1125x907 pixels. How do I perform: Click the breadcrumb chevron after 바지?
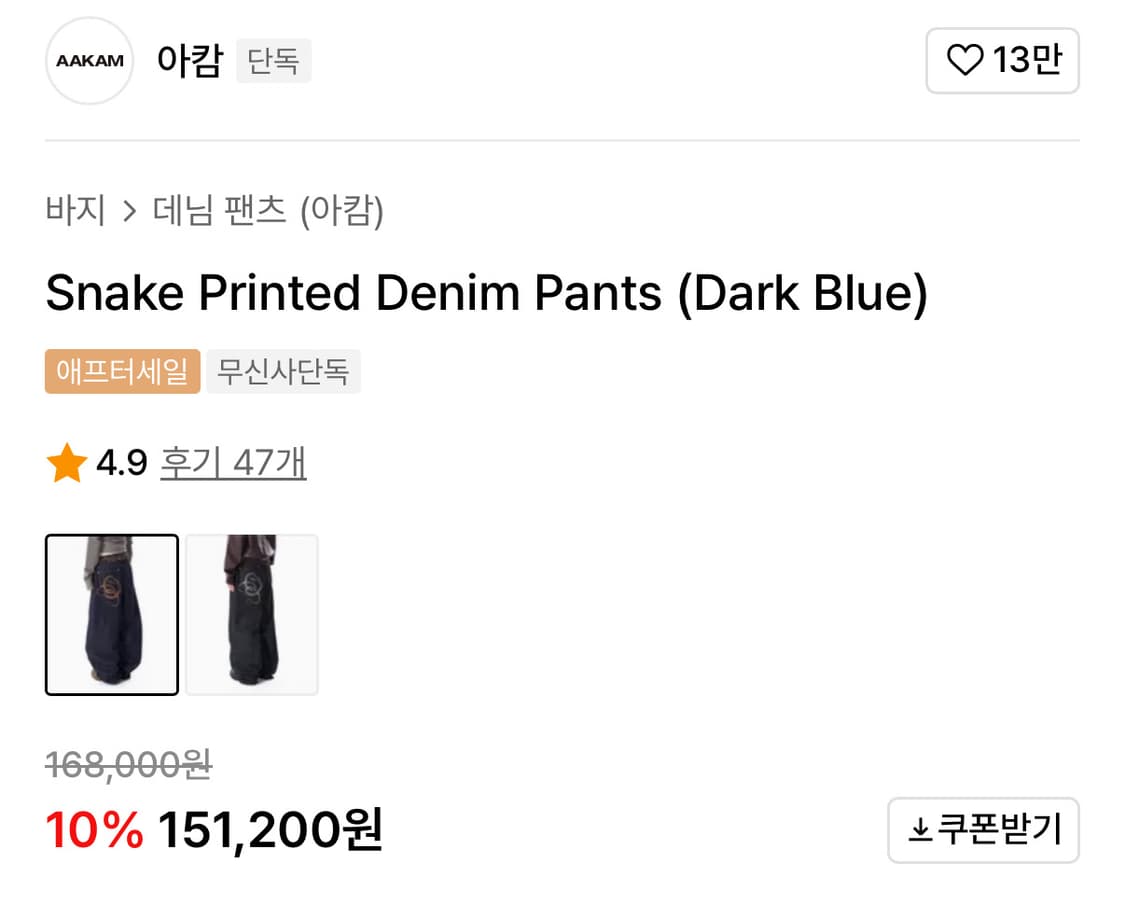pos(129,212)
